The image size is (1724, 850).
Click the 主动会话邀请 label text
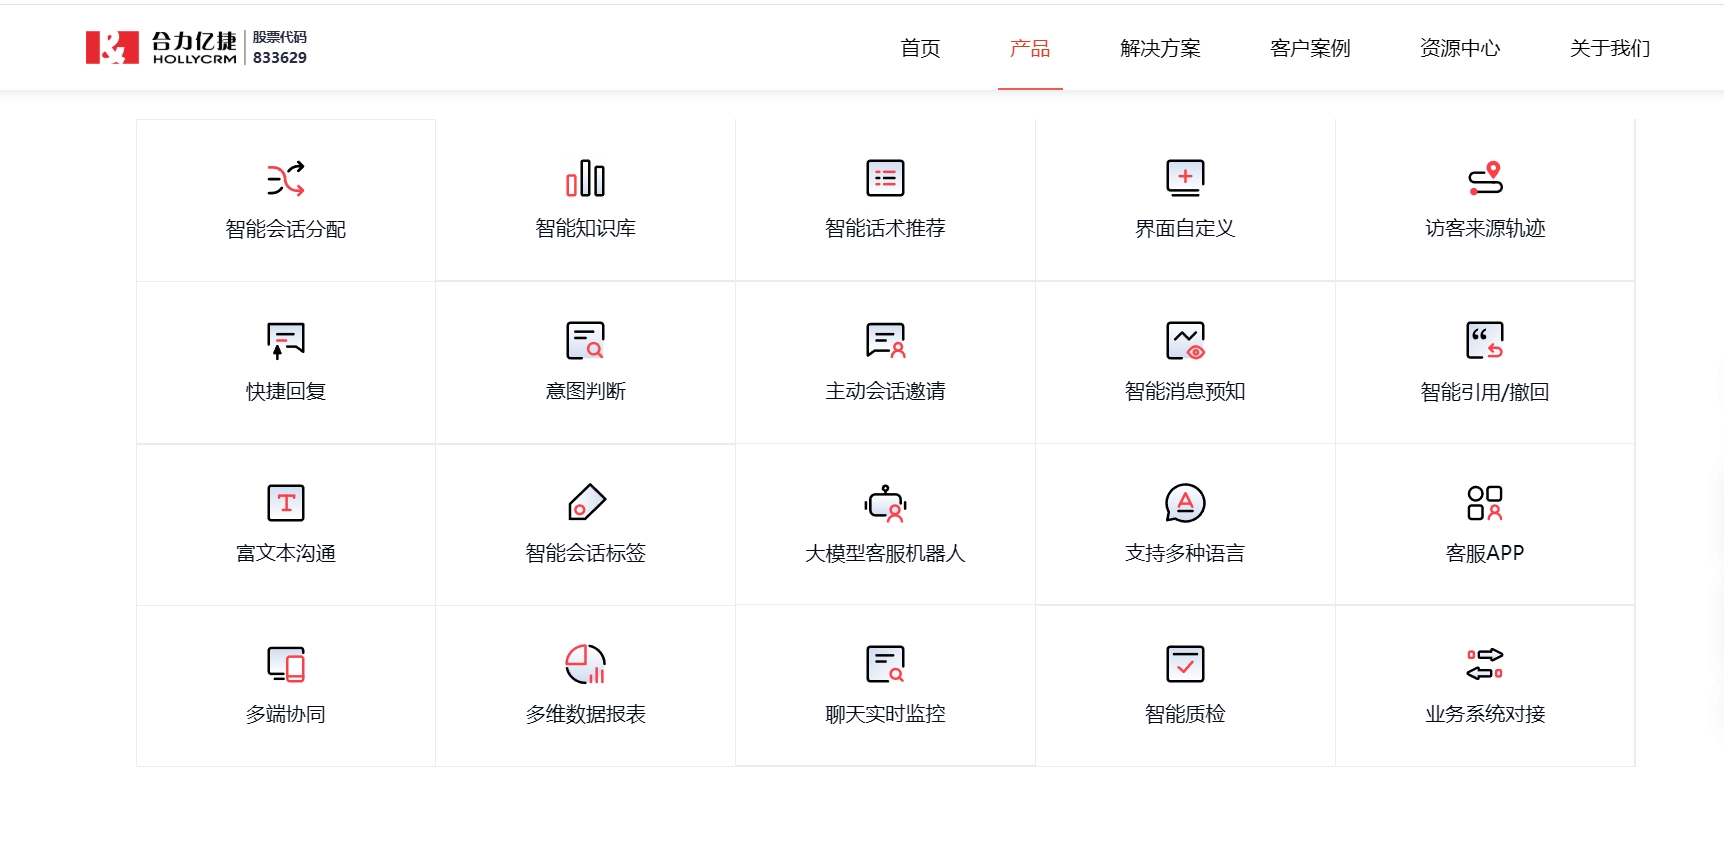point(885,391)
